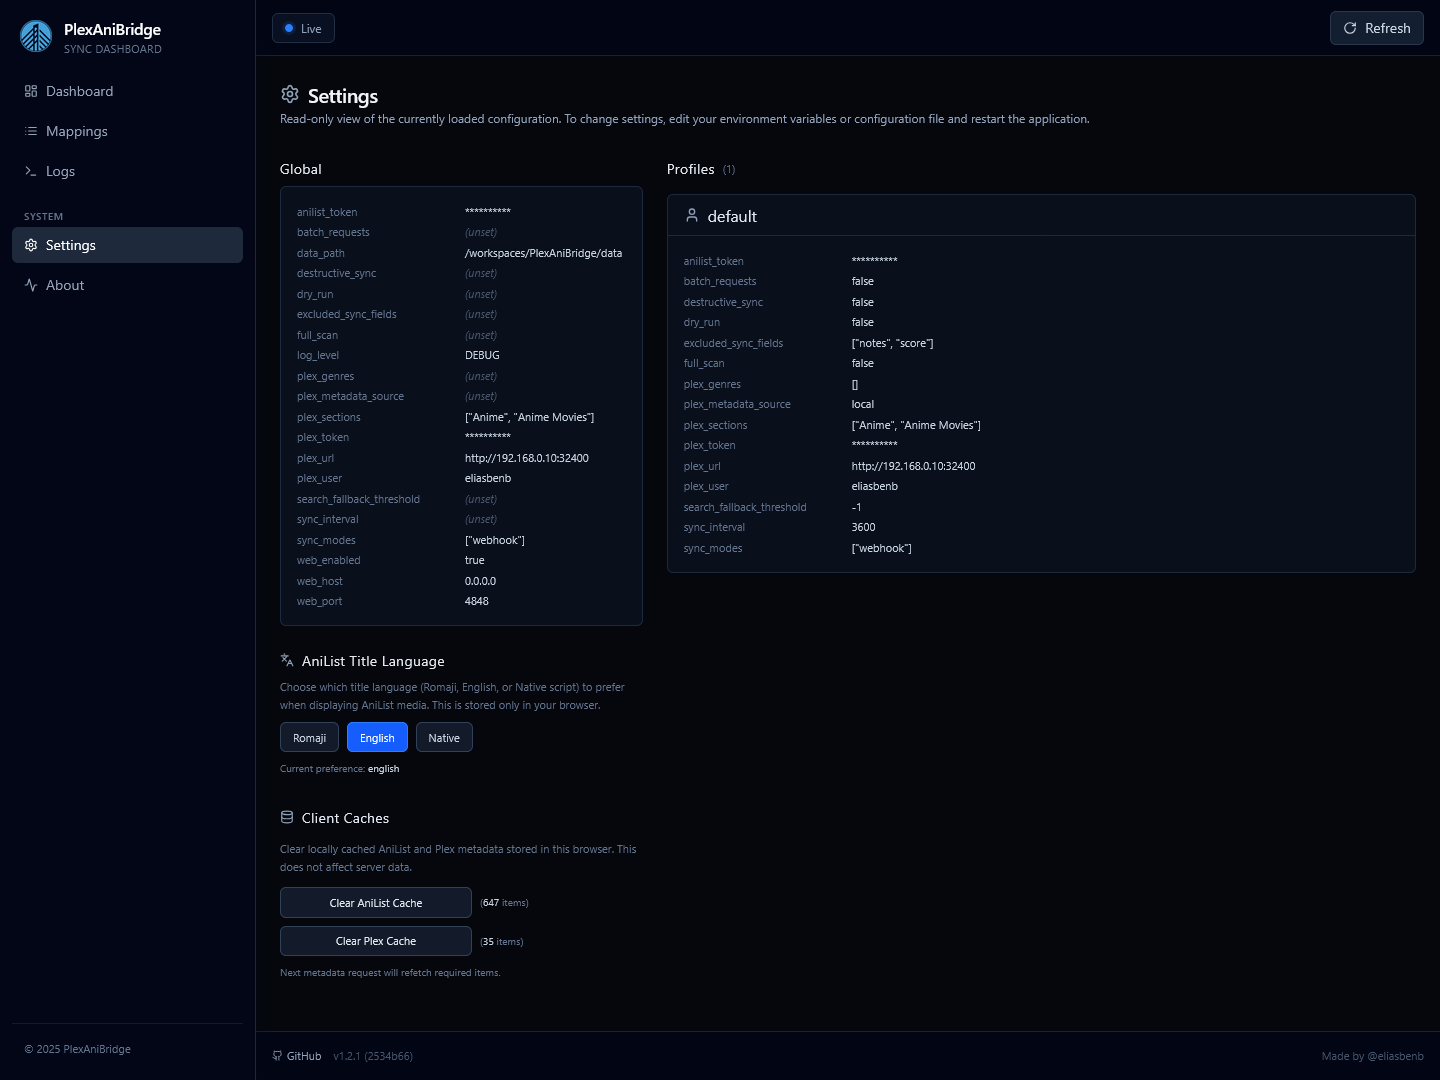Viewport: 1440px width, 1080px height.
Task: Click the circular arrow icon in Refresh button
Action: tap(1350, 28)
